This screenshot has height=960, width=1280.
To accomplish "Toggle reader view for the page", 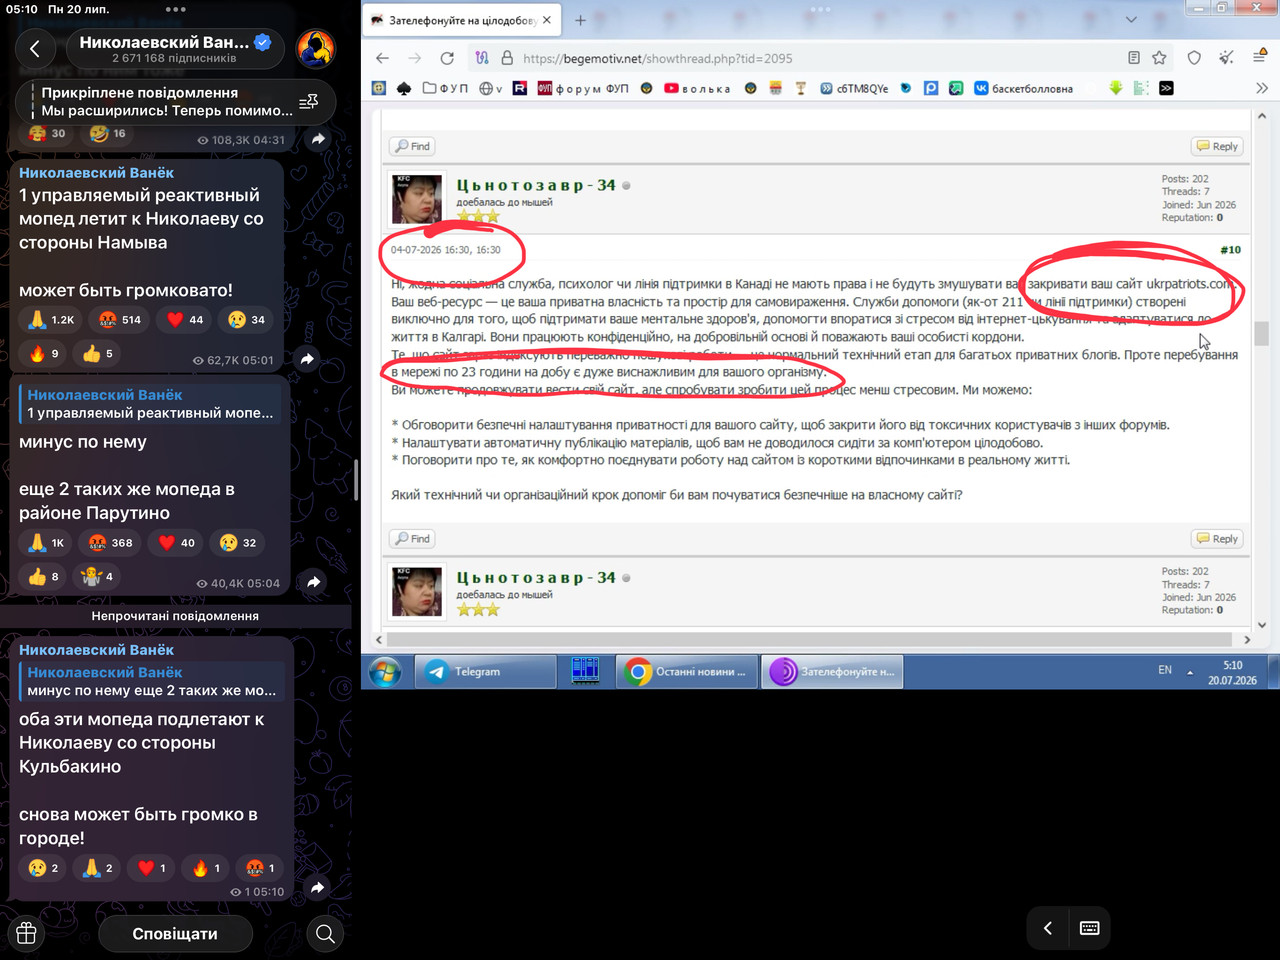I will tap(1133, 58).
